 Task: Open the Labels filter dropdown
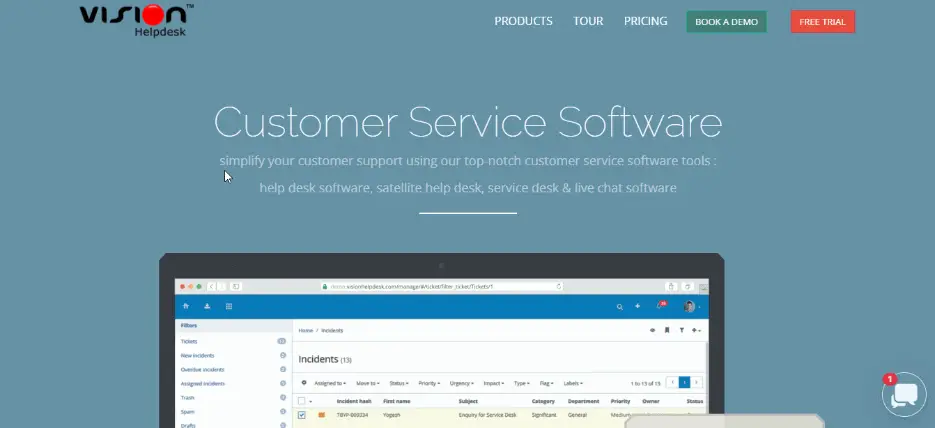(x=573, y=383)
